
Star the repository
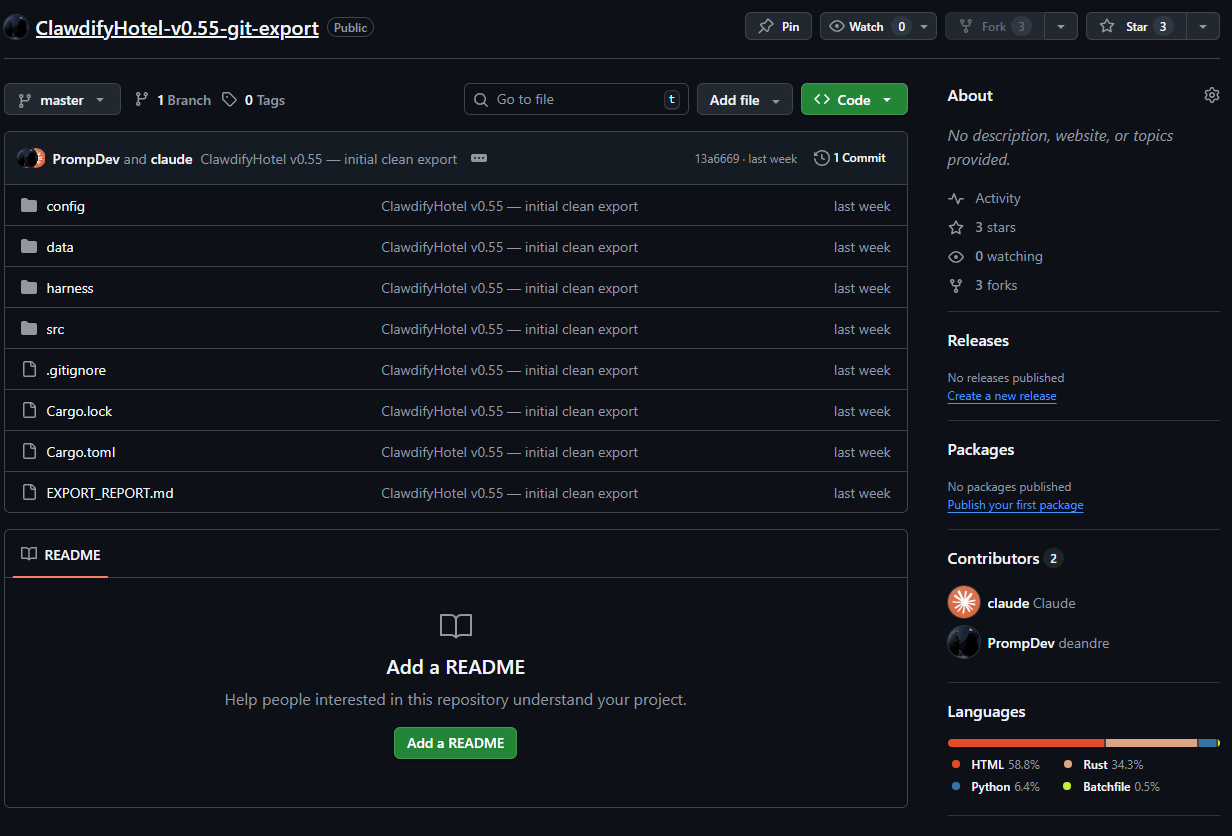coord(1136,27)
